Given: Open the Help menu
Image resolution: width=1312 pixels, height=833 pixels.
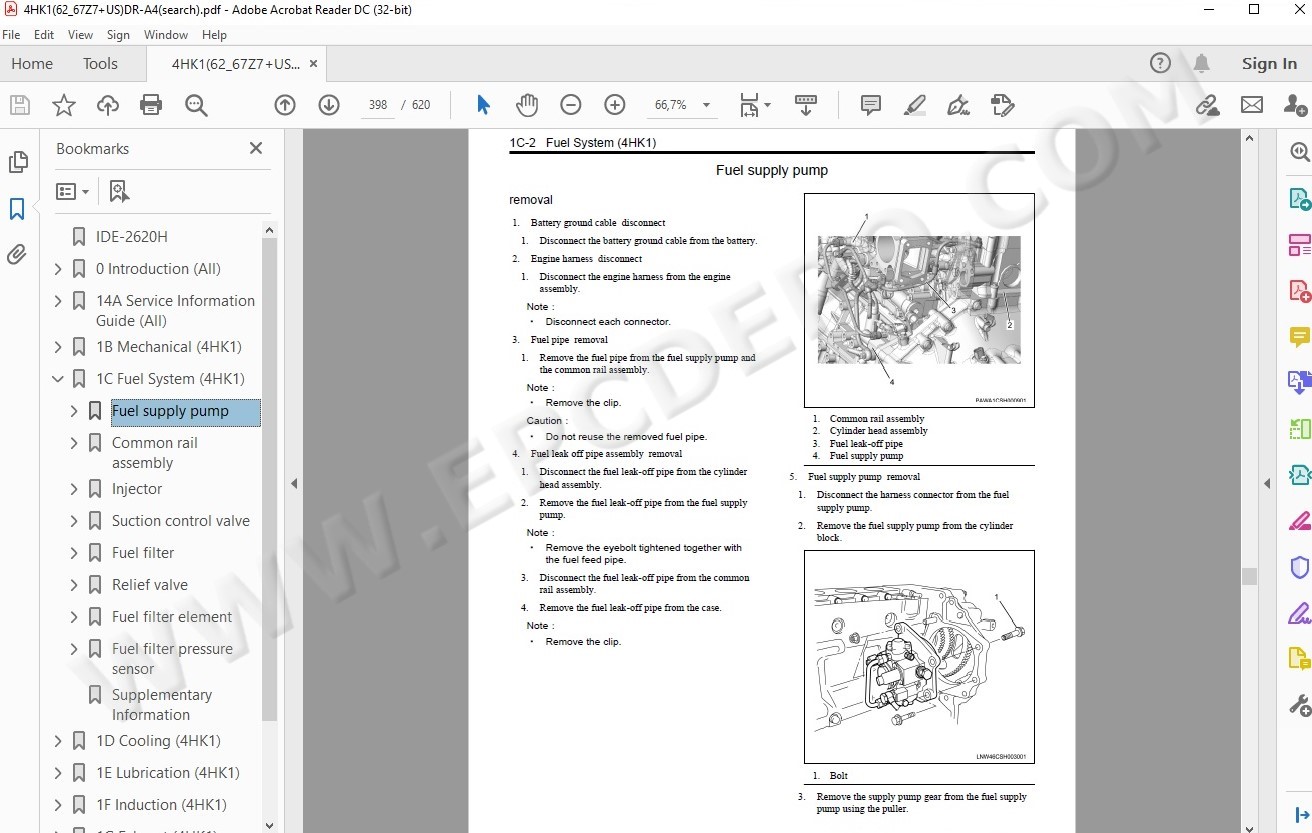Looking at the screenshot, I should [214, 34].
